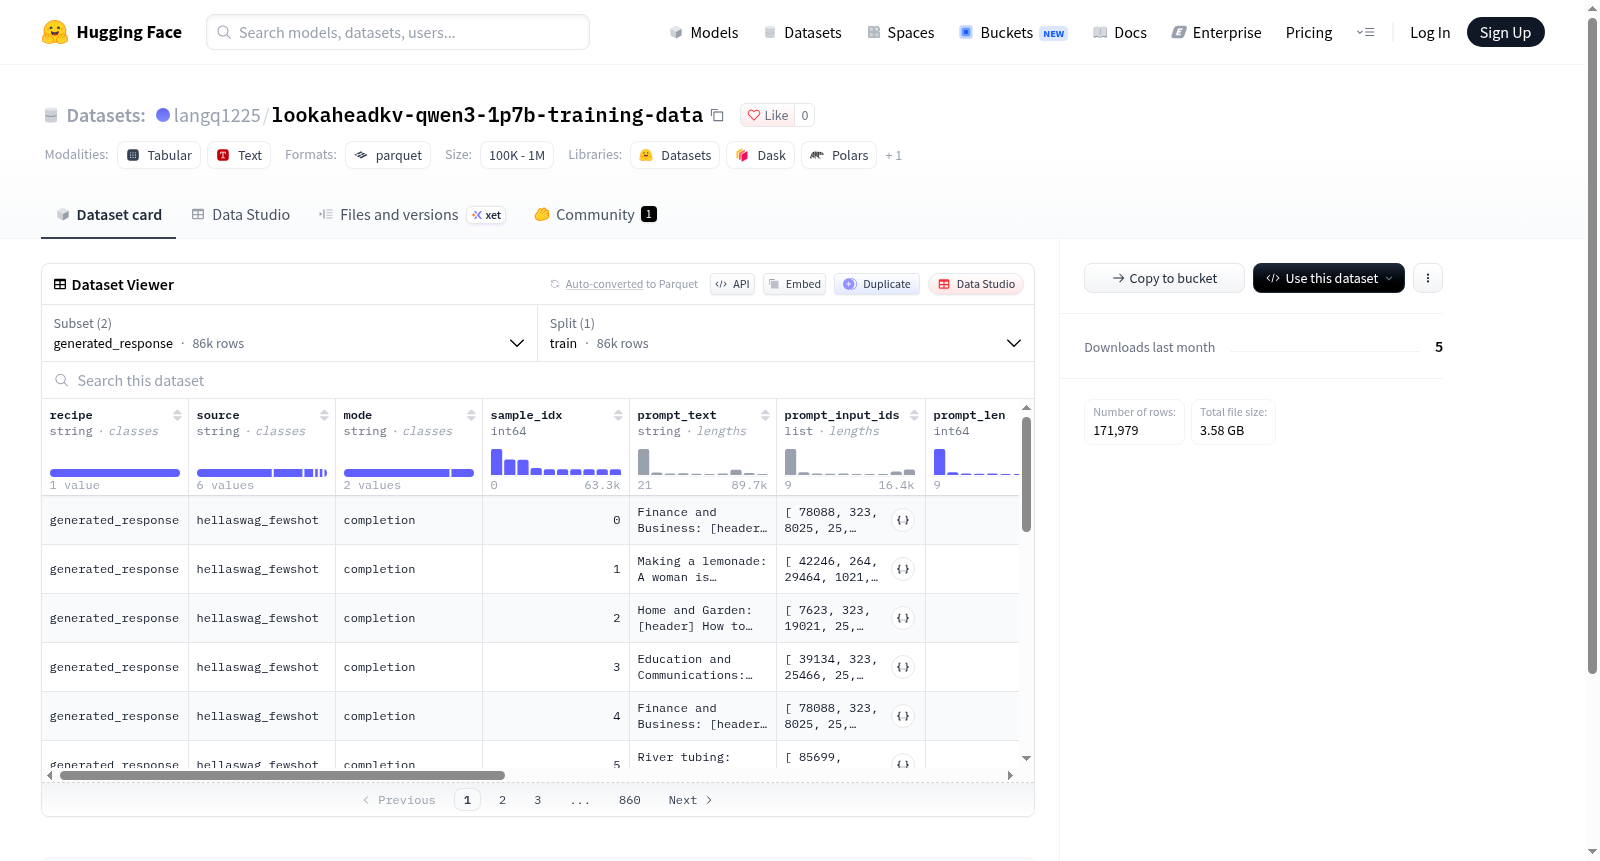Sort the source column

point(324,415)
